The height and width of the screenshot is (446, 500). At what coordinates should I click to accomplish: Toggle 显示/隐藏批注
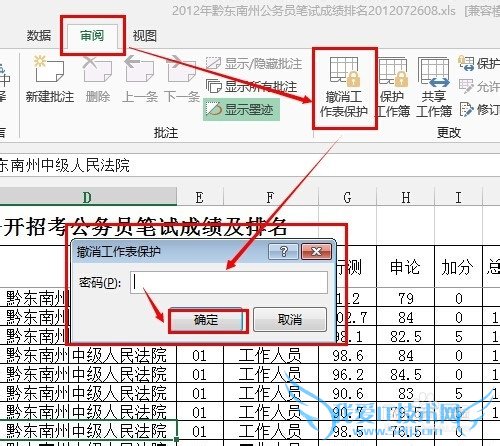tap(254, 63)
